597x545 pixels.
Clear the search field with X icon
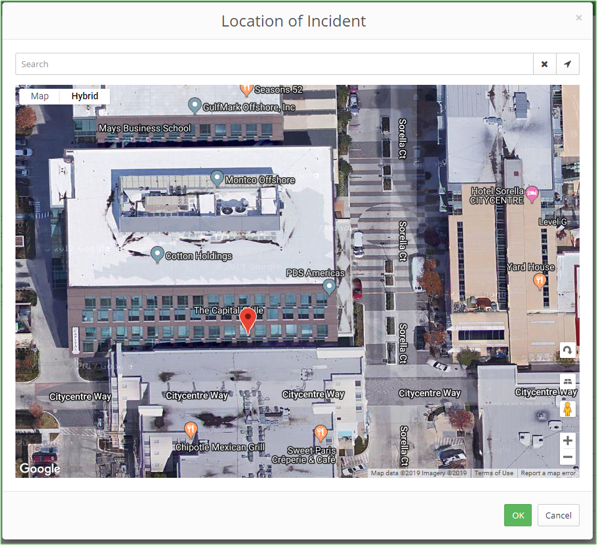pyautogui.click(x=544, y=64)
